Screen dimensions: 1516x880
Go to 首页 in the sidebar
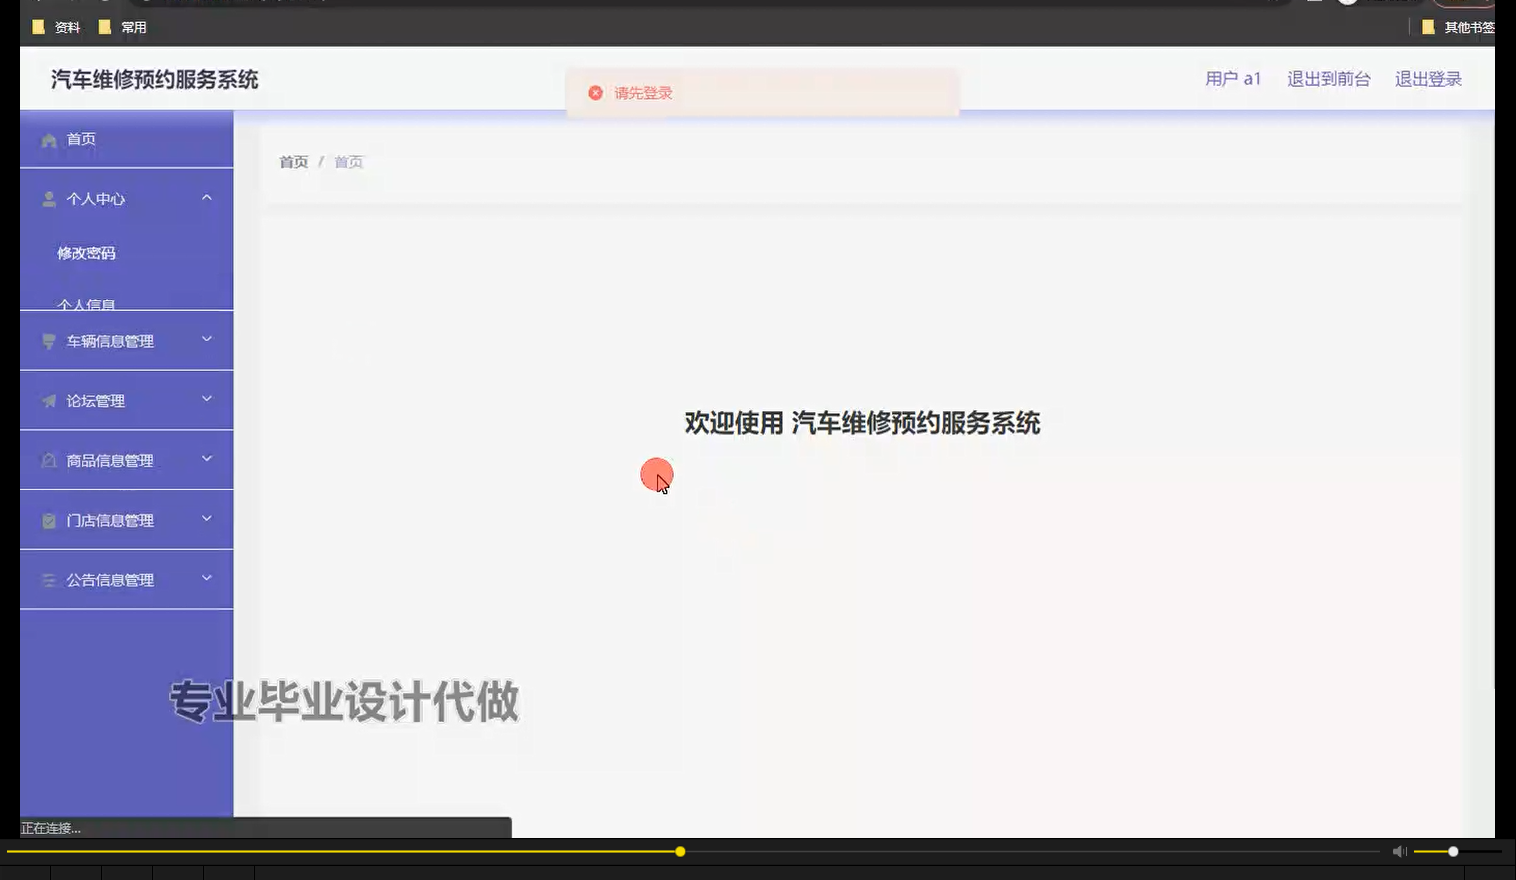coord(127,139)
